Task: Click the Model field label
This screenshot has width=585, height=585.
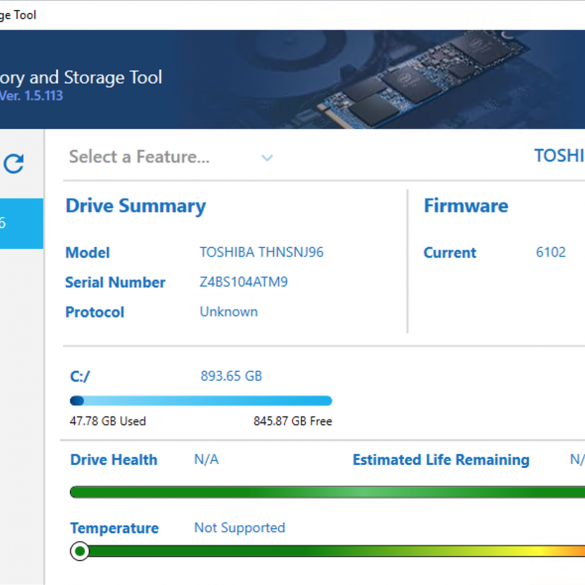Action: pyautogui.click(x=88, y=253)
